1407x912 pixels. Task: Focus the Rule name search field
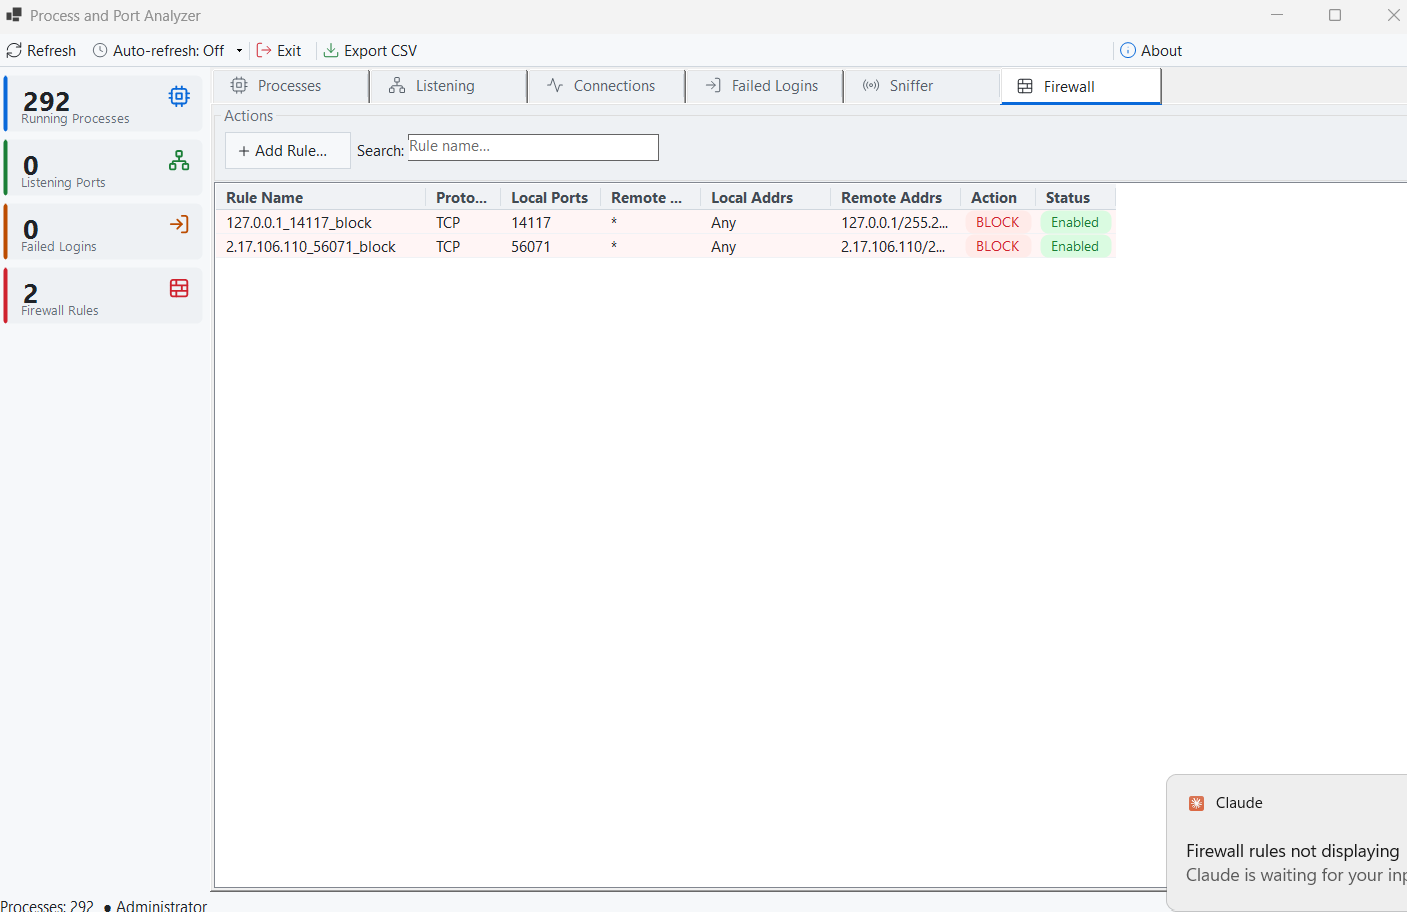[533, 147]
